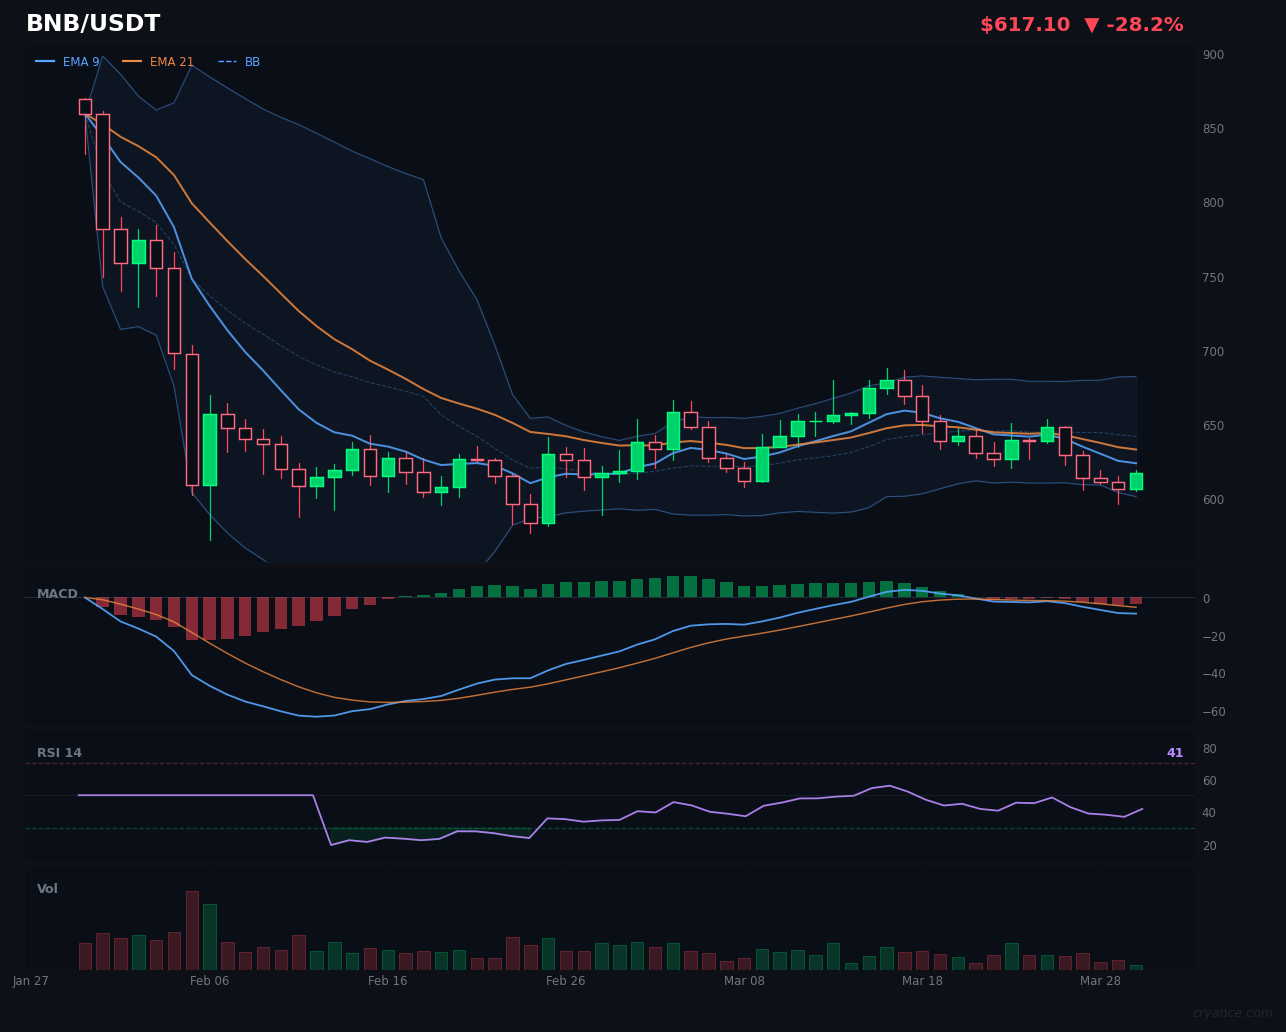Click the 650 level on the price scale
Viewport: 1286px width, 1032px height.
[1212, 425]
